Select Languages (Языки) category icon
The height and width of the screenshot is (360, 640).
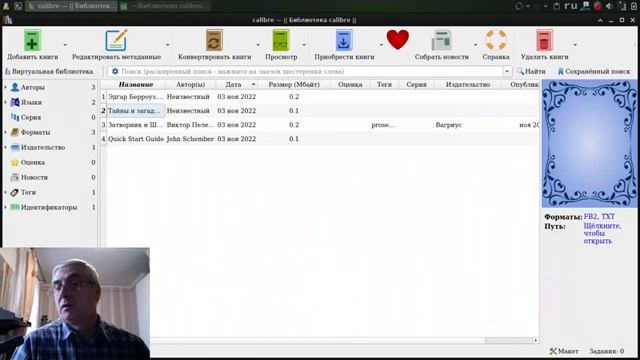click(15, 102)
